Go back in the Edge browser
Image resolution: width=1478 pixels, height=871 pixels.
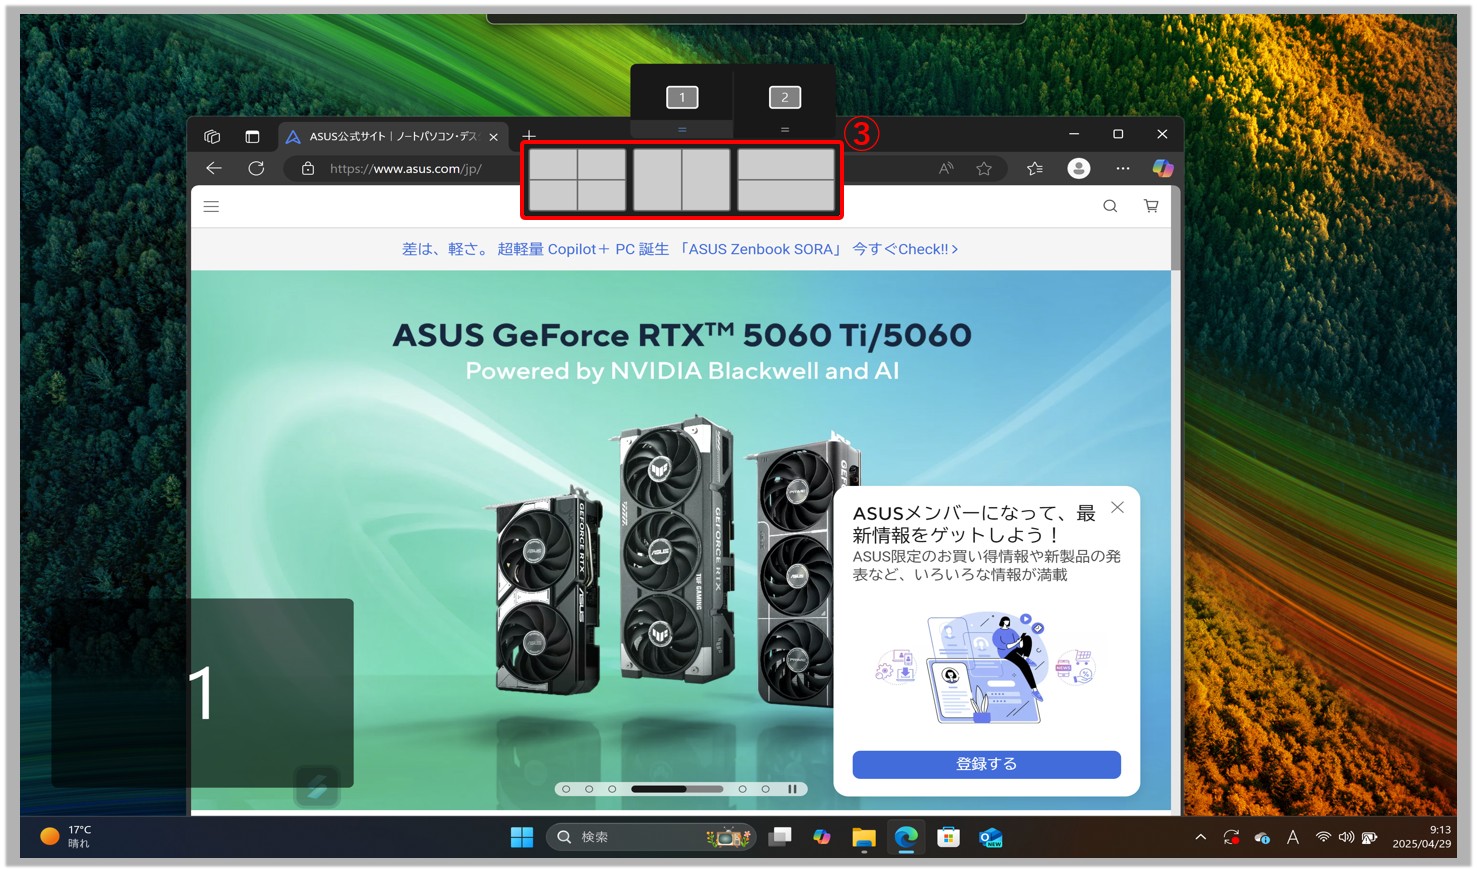click(213, 168)
